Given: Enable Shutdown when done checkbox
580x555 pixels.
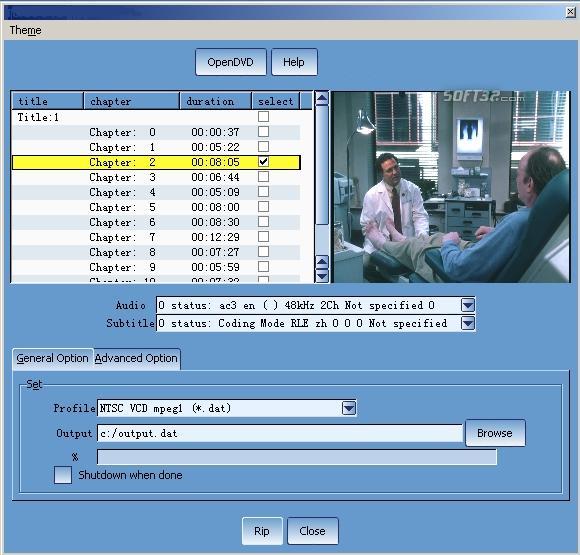Looking at the screenshot, I should click(63, 475).
